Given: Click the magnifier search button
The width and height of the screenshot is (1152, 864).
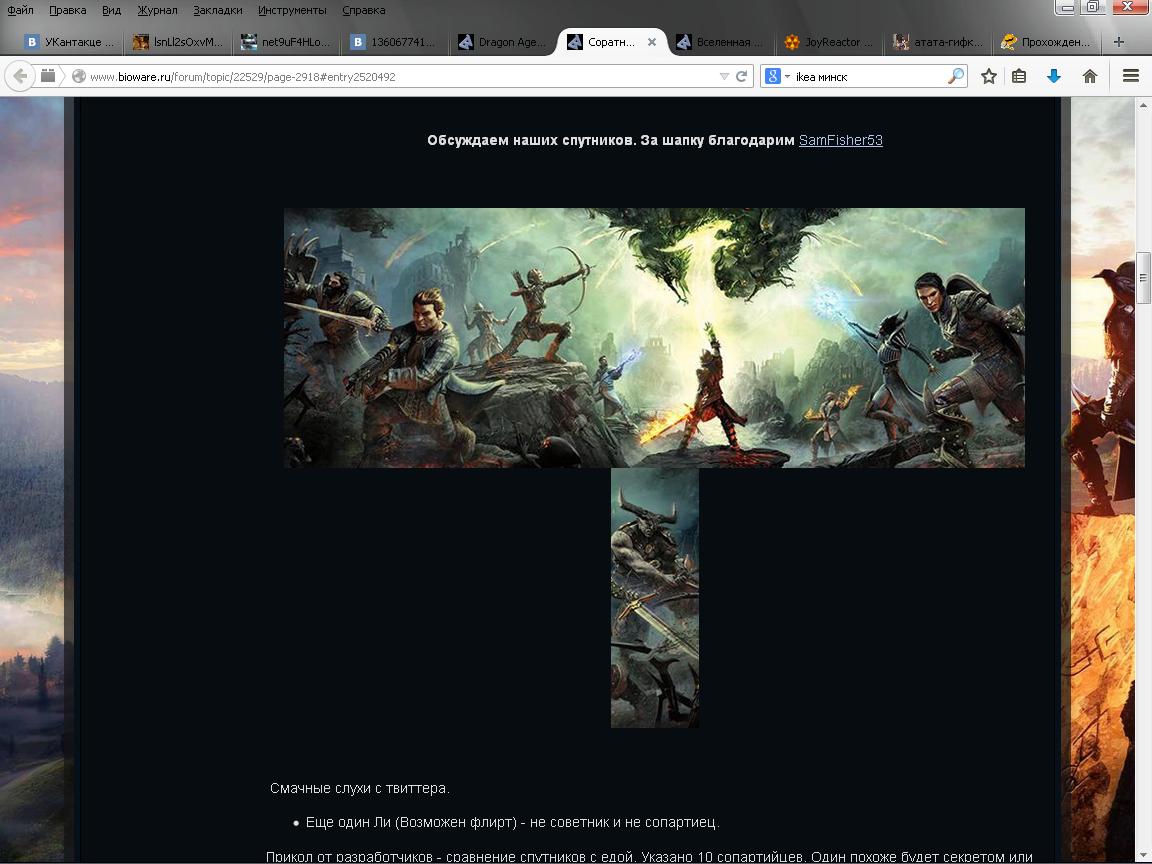Looking at the screenshot, I should (x=955, y=76).
